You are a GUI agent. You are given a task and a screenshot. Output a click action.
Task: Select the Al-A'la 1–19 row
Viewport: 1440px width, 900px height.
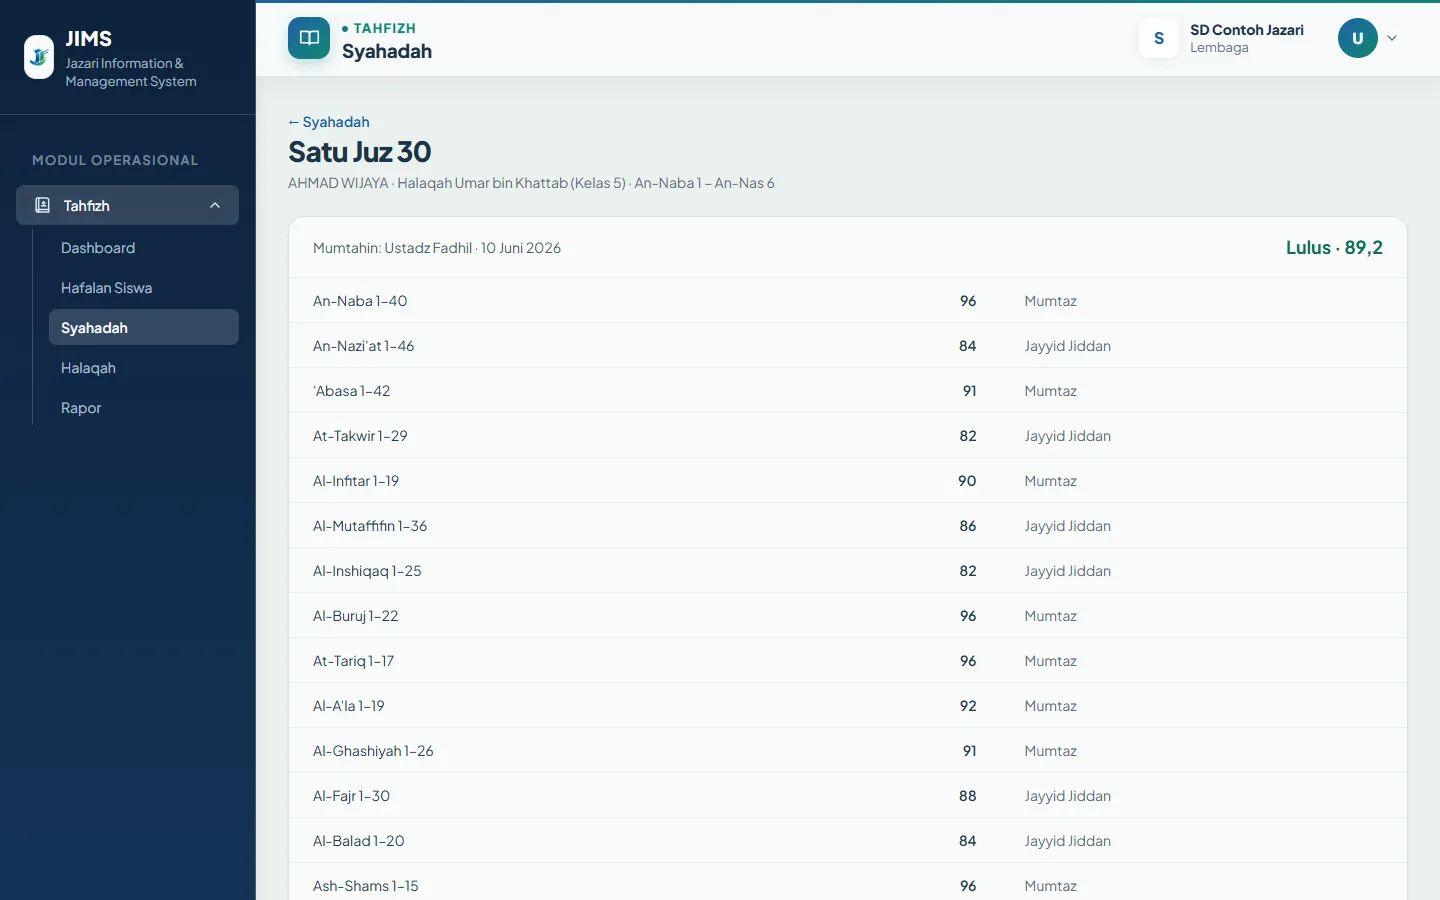[x=848, y=706]
